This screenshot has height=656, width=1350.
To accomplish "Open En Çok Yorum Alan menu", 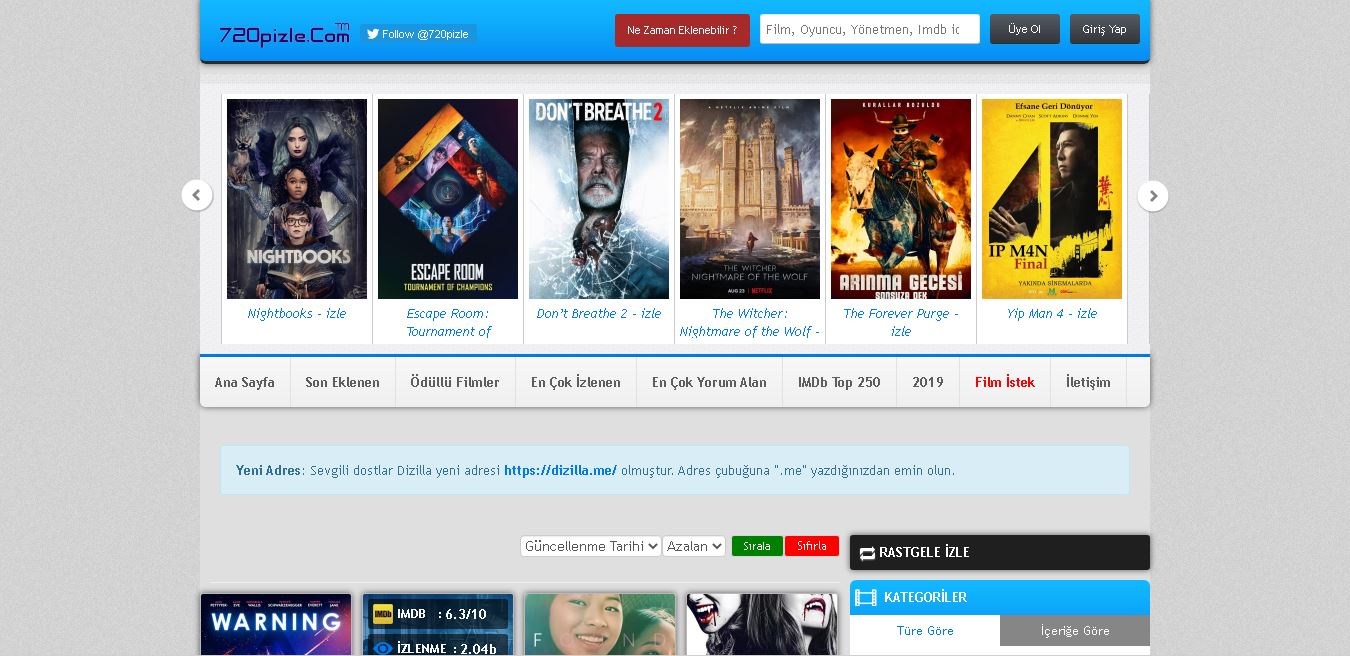I will [709, 382].
